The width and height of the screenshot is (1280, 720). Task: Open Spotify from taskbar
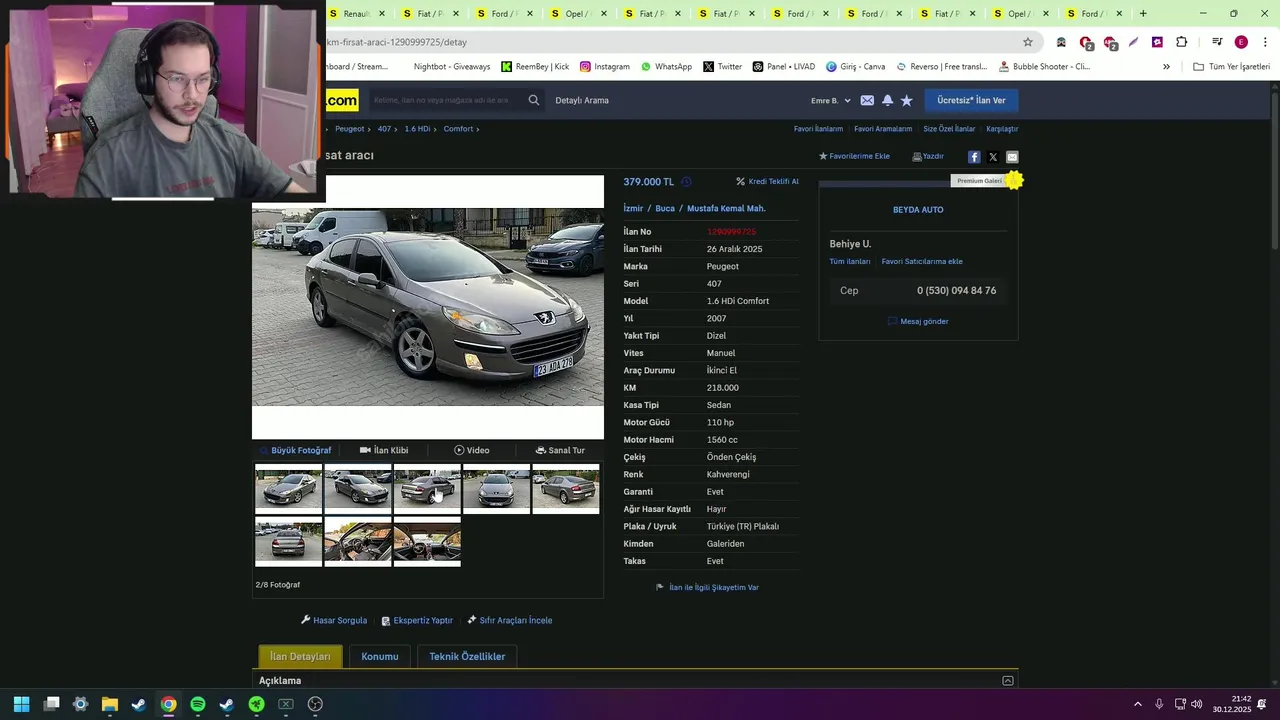(x=198, y=704)
